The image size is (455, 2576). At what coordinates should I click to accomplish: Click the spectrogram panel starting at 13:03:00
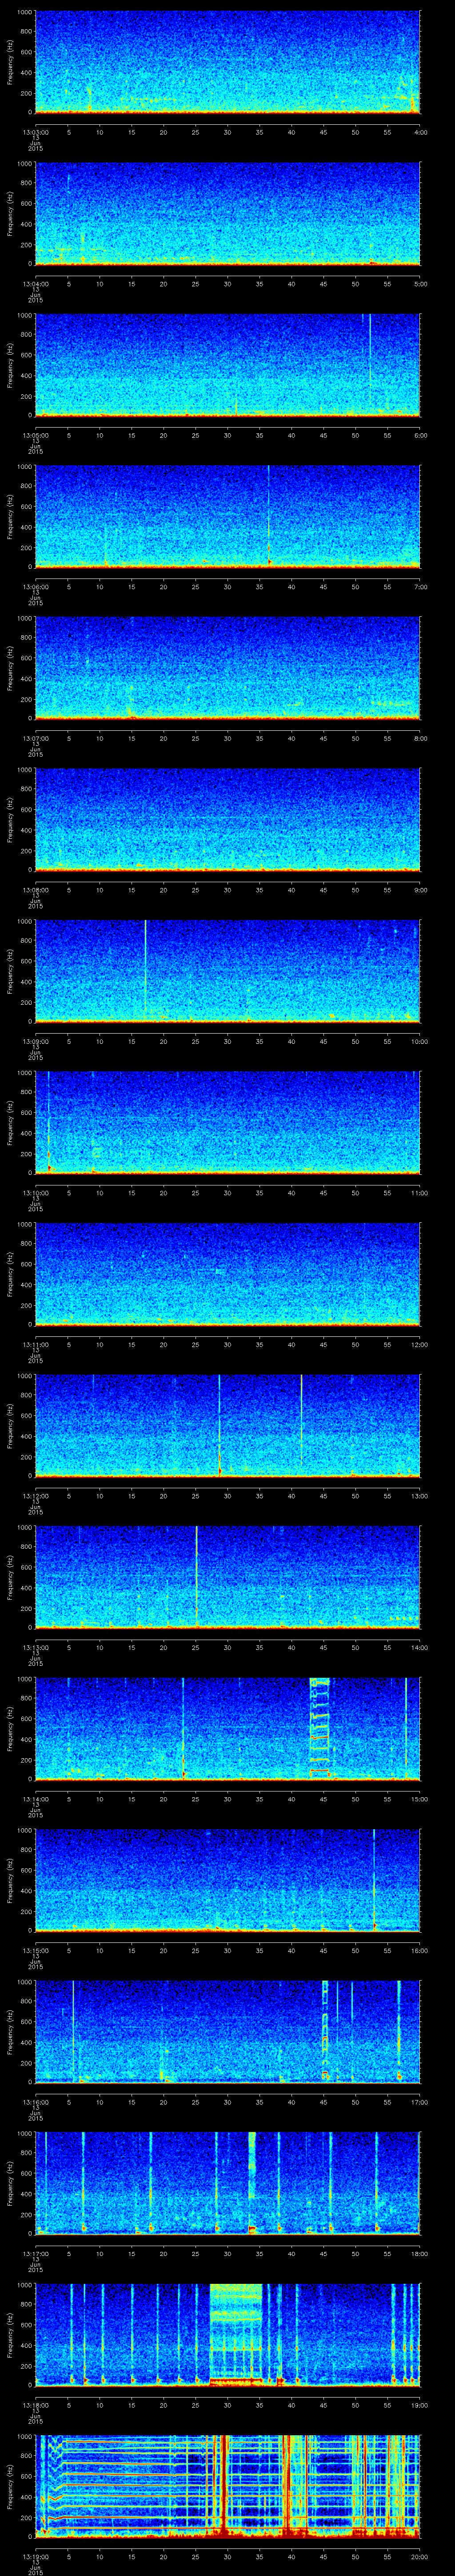[228, 62]
